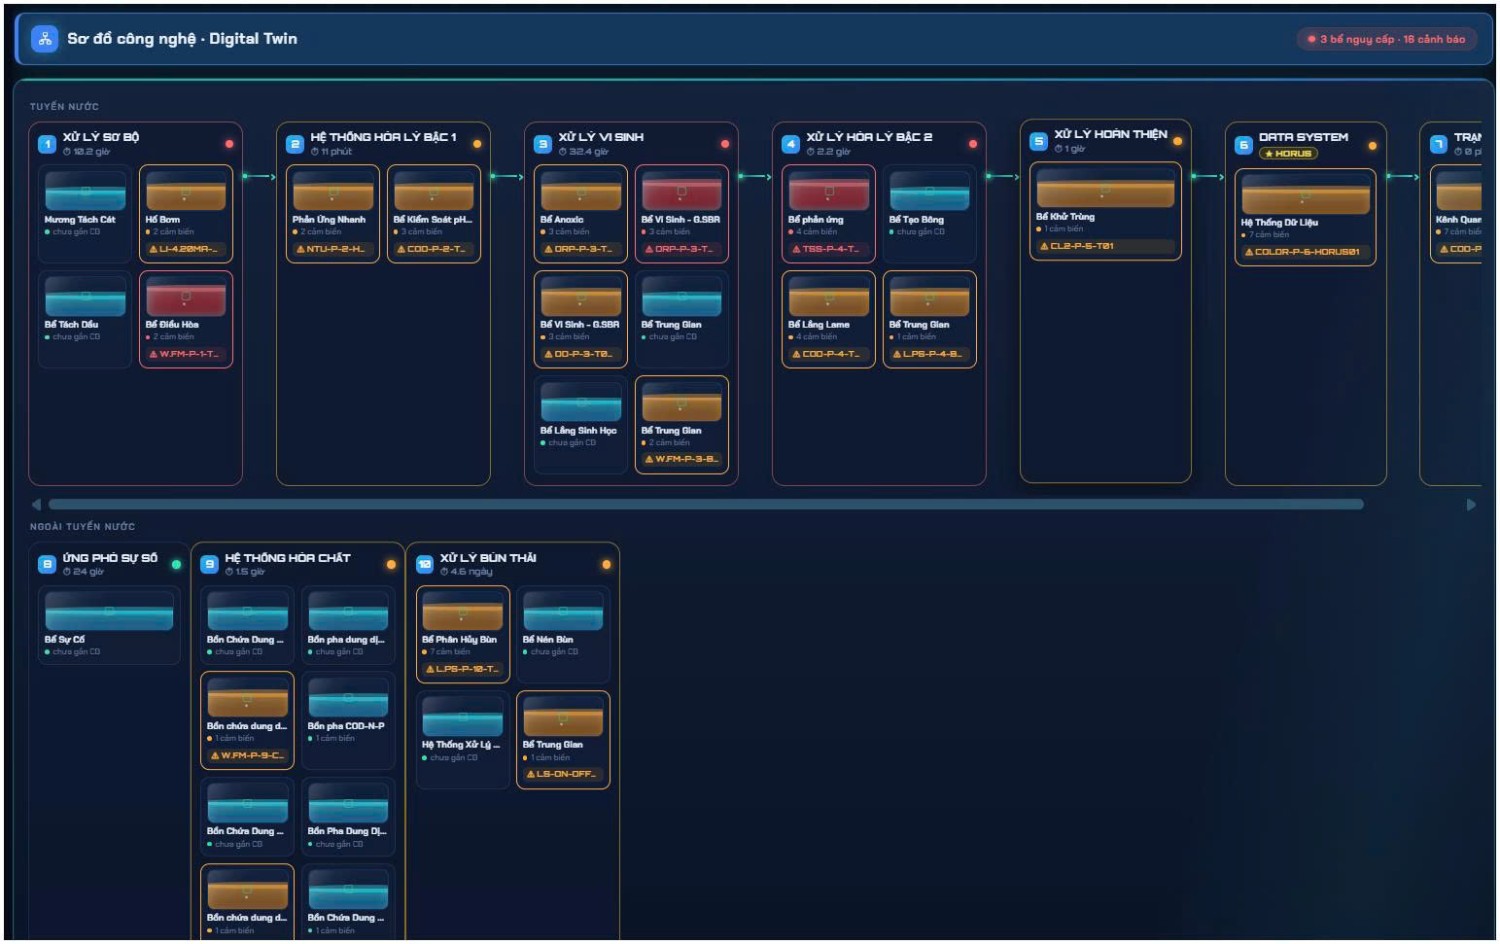Open the W.FM-P-1-T alarm chip on Bể Điều Hòa
The width and height of the screenshot is (1500, 944).
pos(186,354)
